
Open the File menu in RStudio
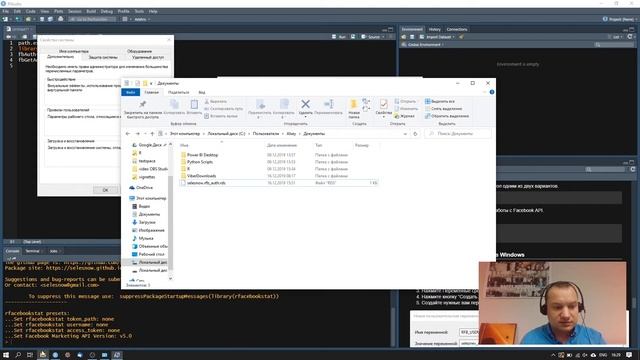pyautogui.click(x=5, y=11)
